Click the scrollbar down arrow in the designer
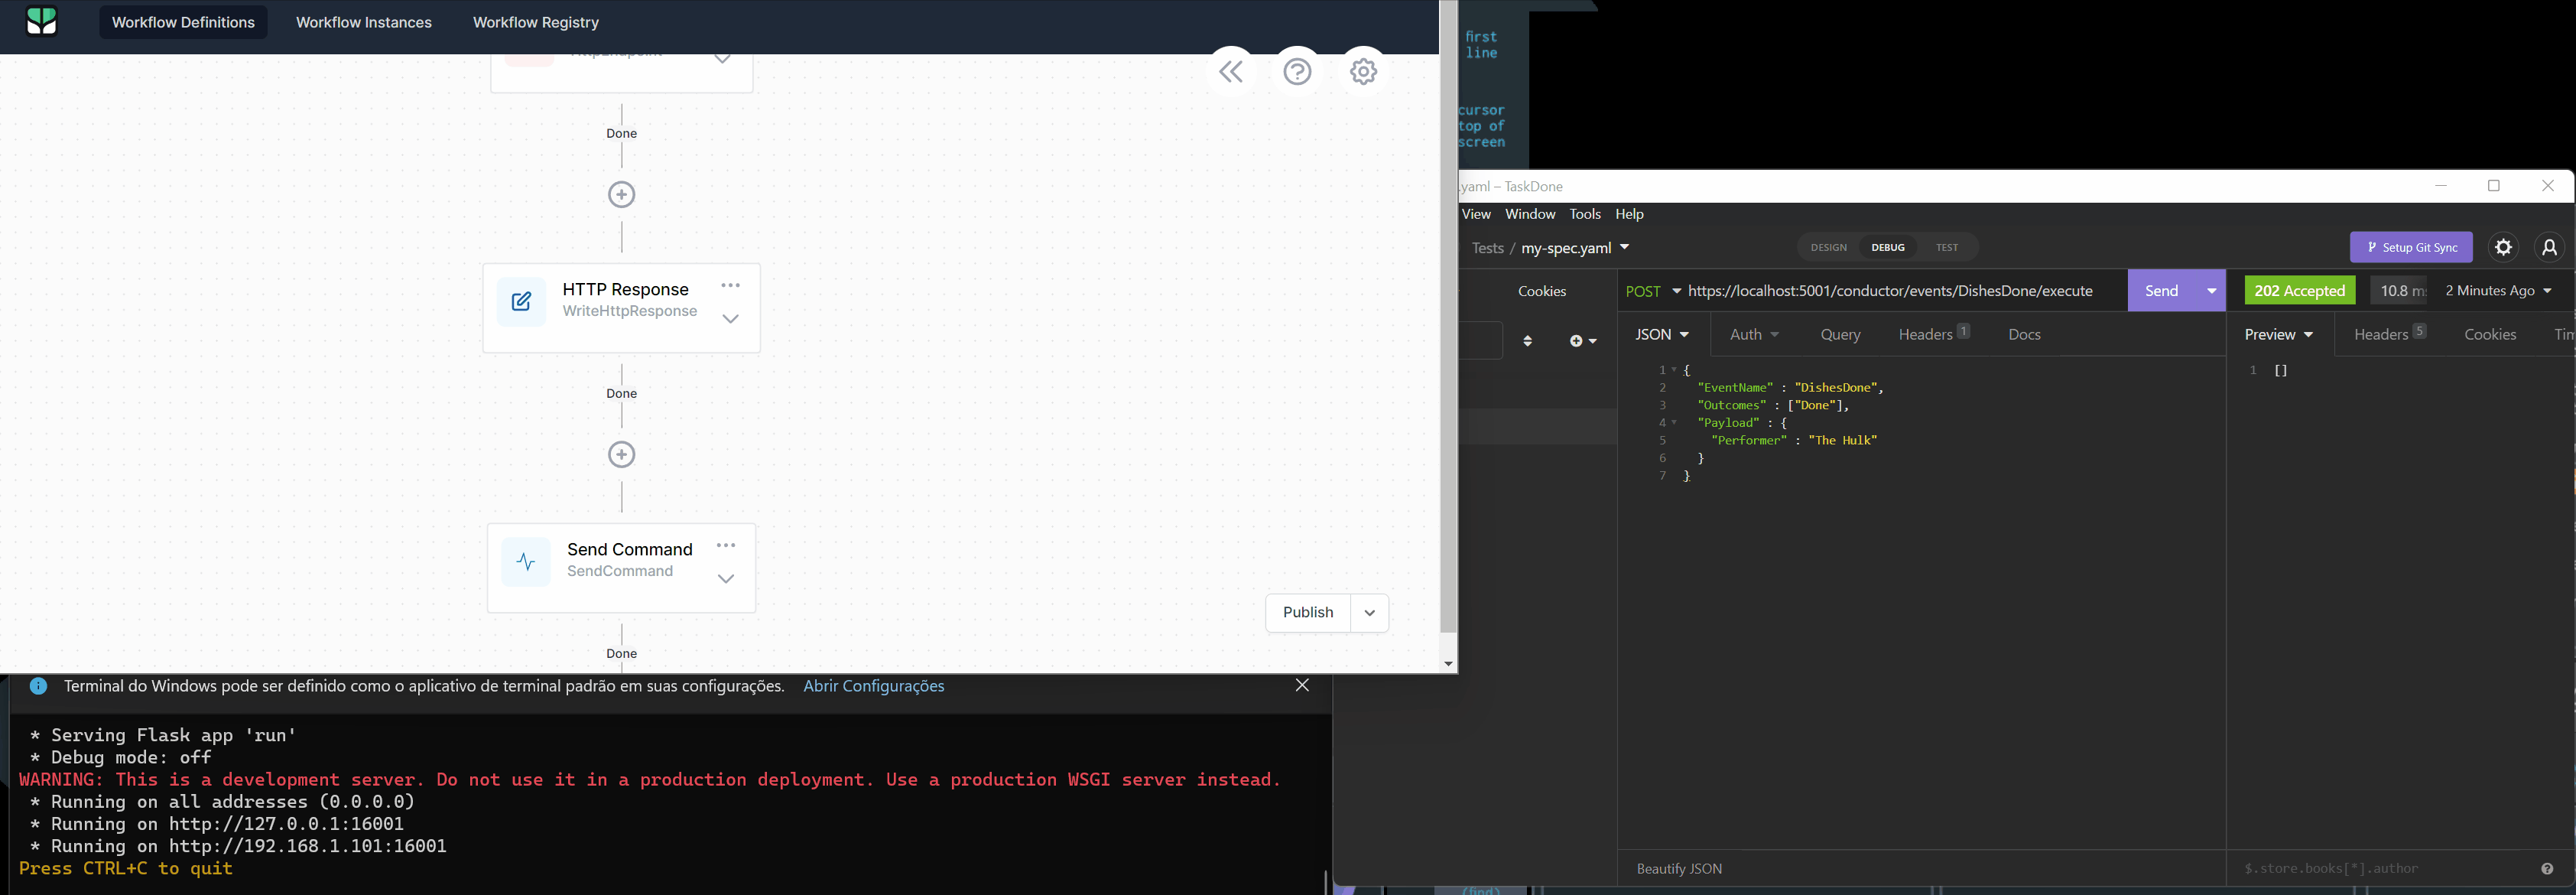The image size is (2576, 895). (x=1448, y=664)
